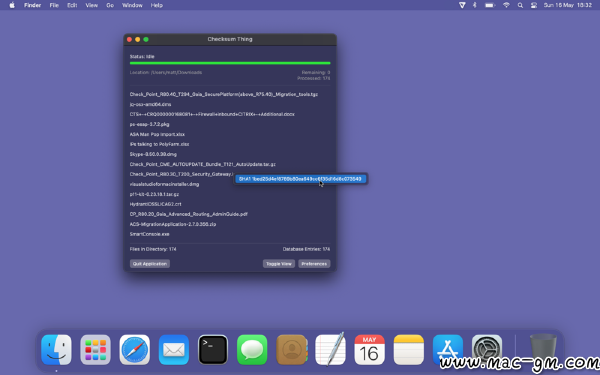600x375 pixels.
Task: Open Control Center in menu bar
Action: pyautogui.click(x=534, y=5)
